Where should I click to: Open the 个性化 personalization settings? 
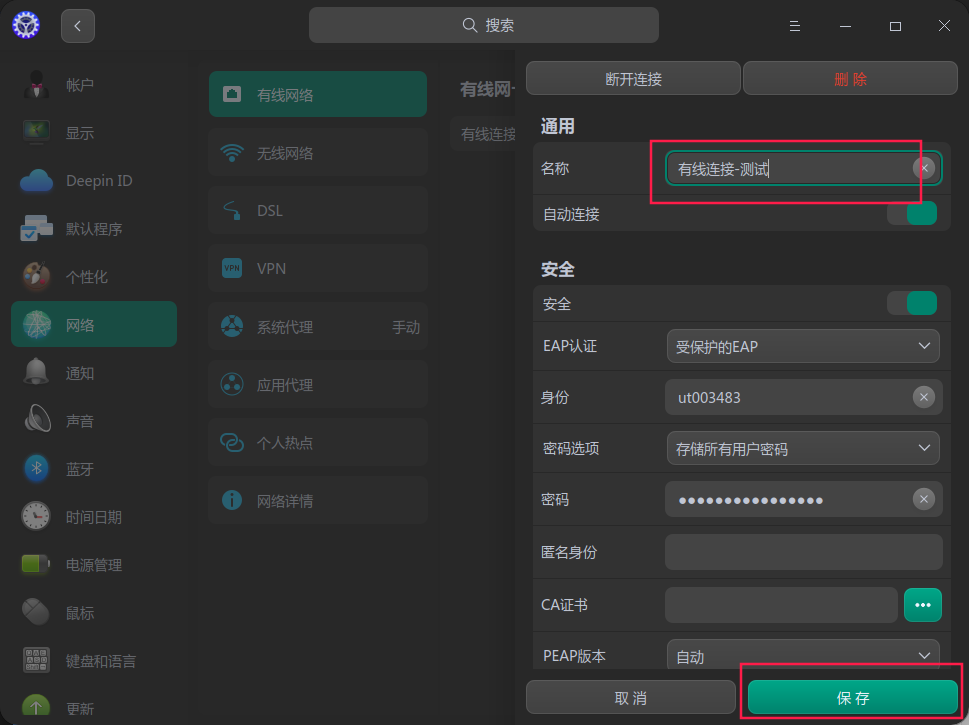coord(94,276)
